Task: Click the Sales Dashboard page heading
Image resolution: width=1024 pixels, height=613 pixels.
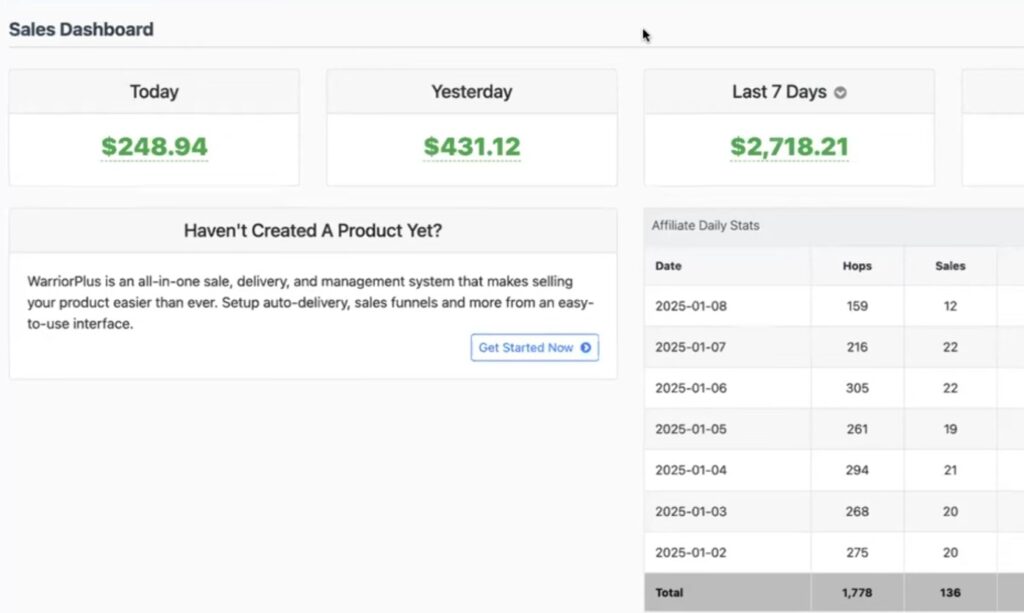Action: point(81,29)
